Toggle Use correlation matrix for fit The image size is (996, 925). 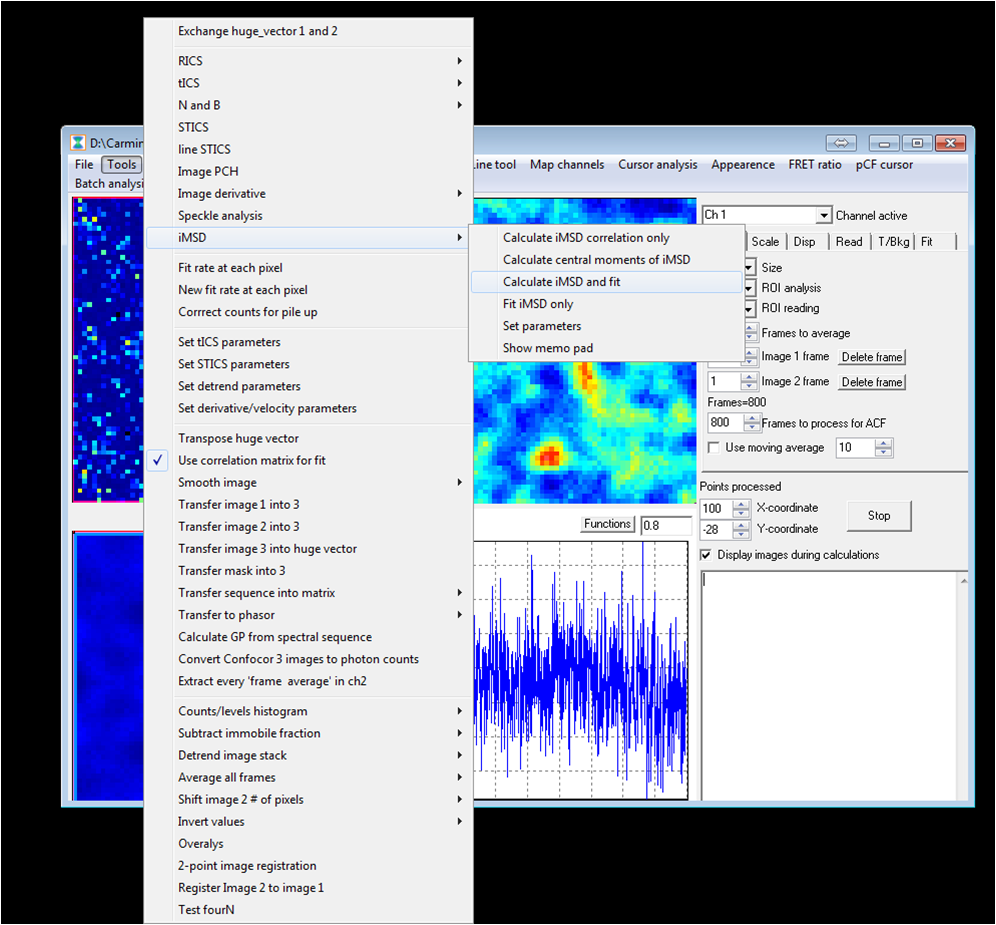(x=251, y=460)
